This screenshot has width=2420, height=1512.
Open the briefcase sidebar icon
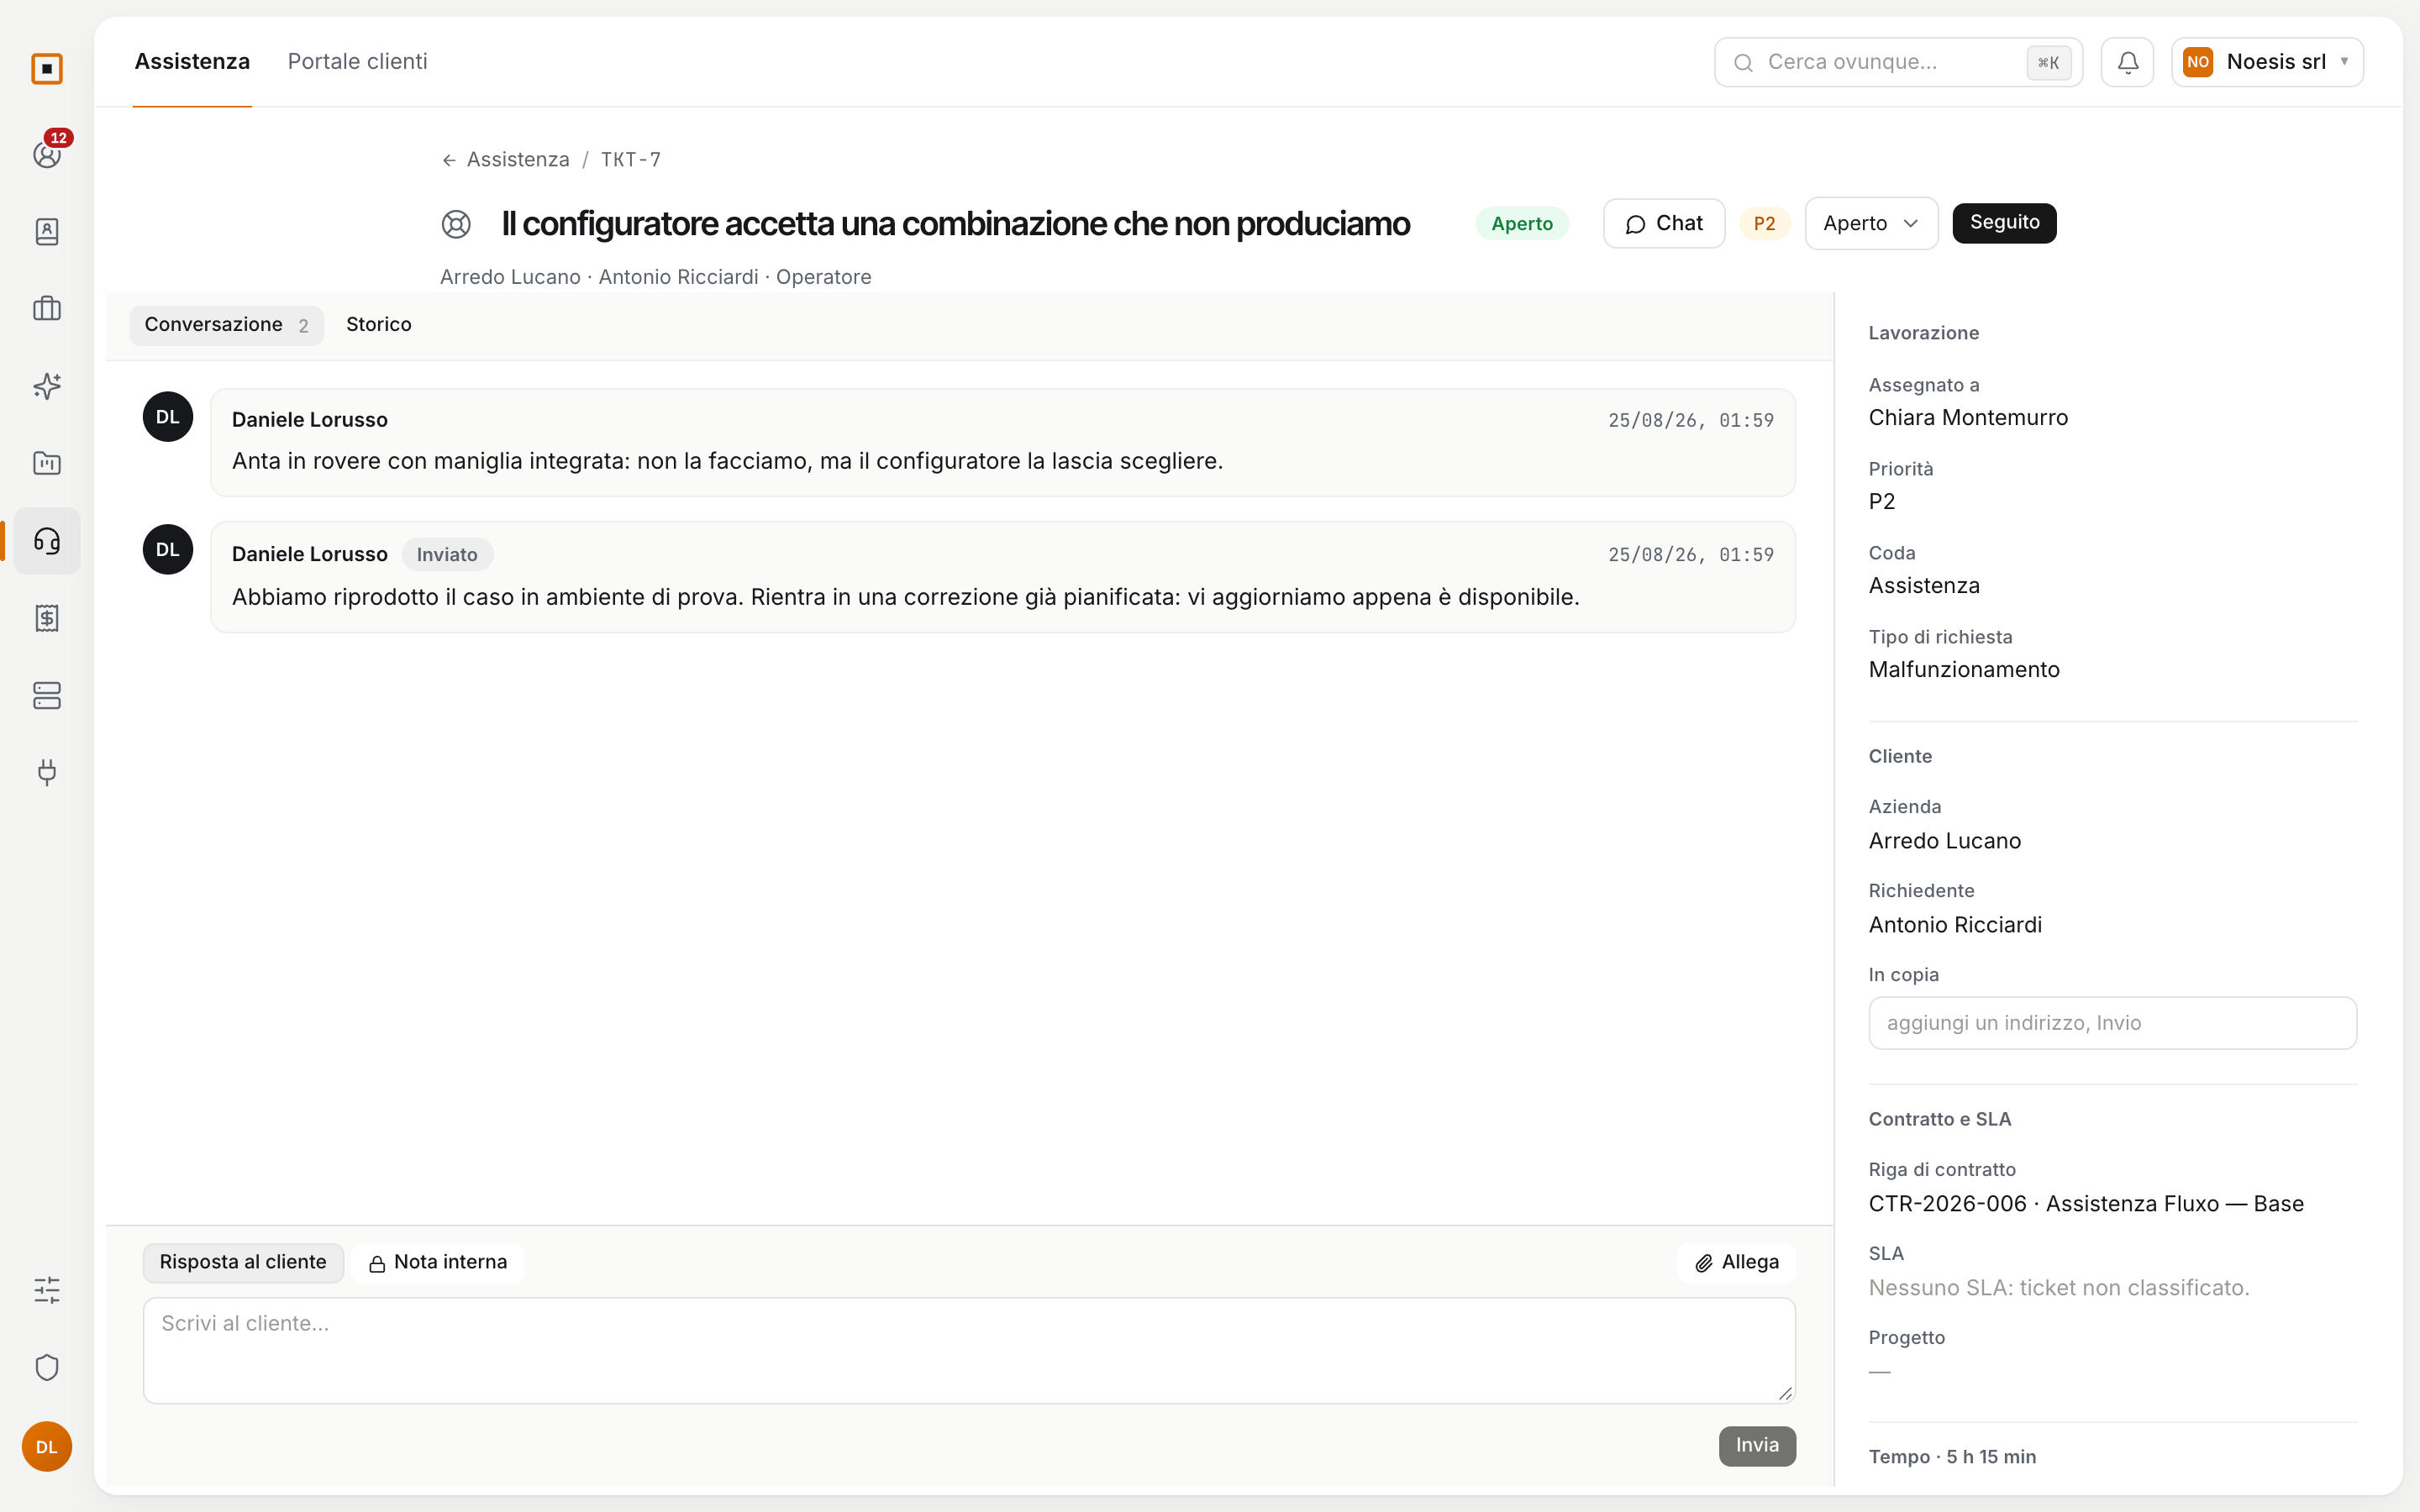[x=47, y=308]
